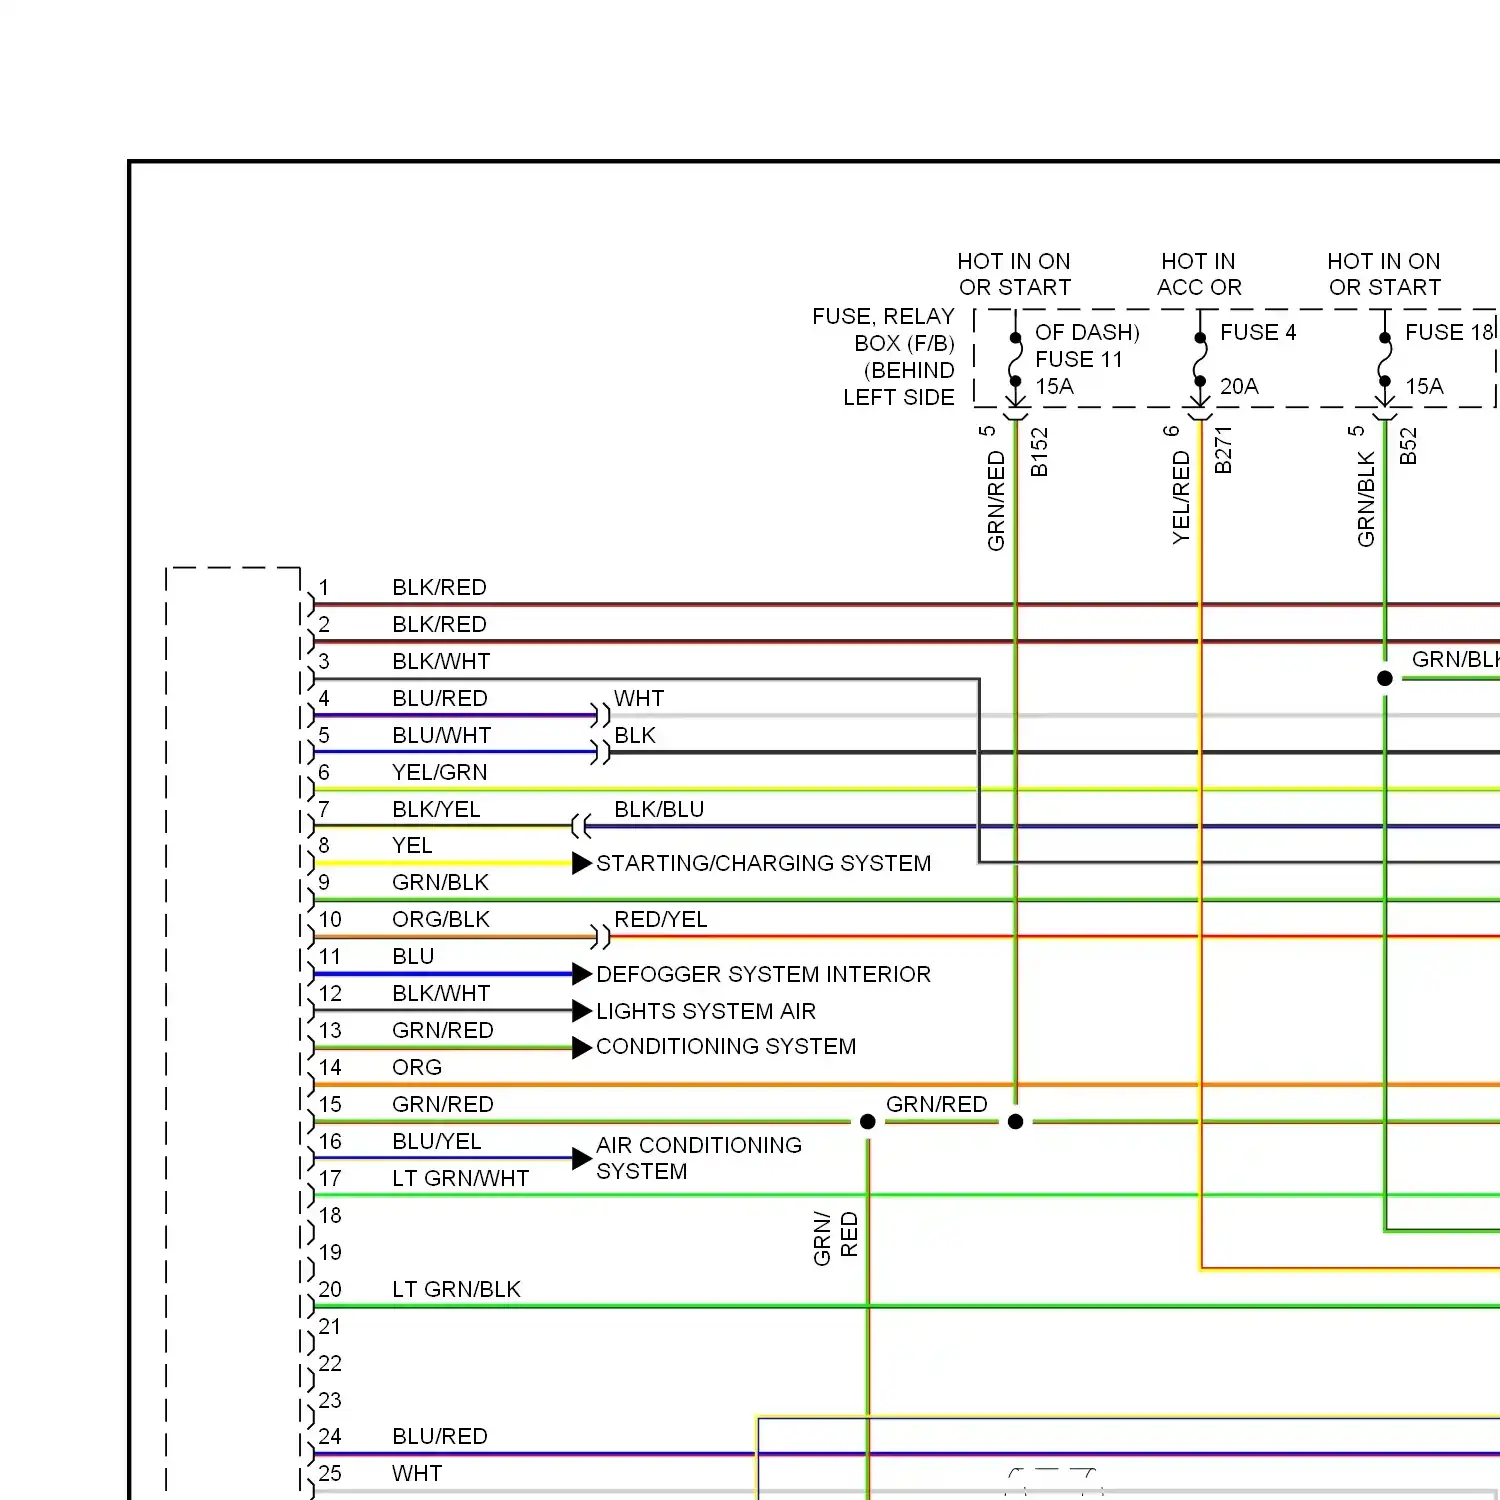1500x1500 pixels.
Task: Click the junction dot right of horizontal GRN/RED label
Action: pos(1016,1122)
